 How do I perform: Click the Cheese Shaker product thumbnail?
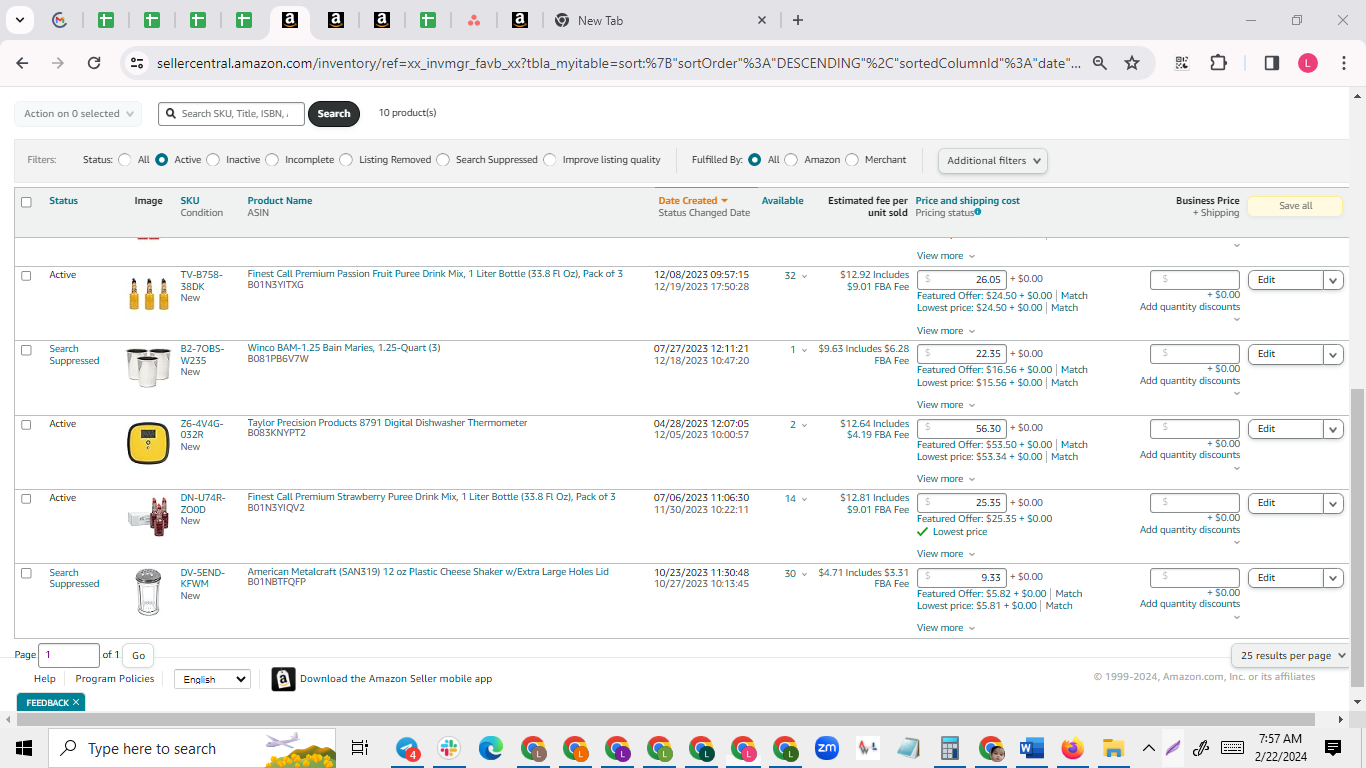148,591
